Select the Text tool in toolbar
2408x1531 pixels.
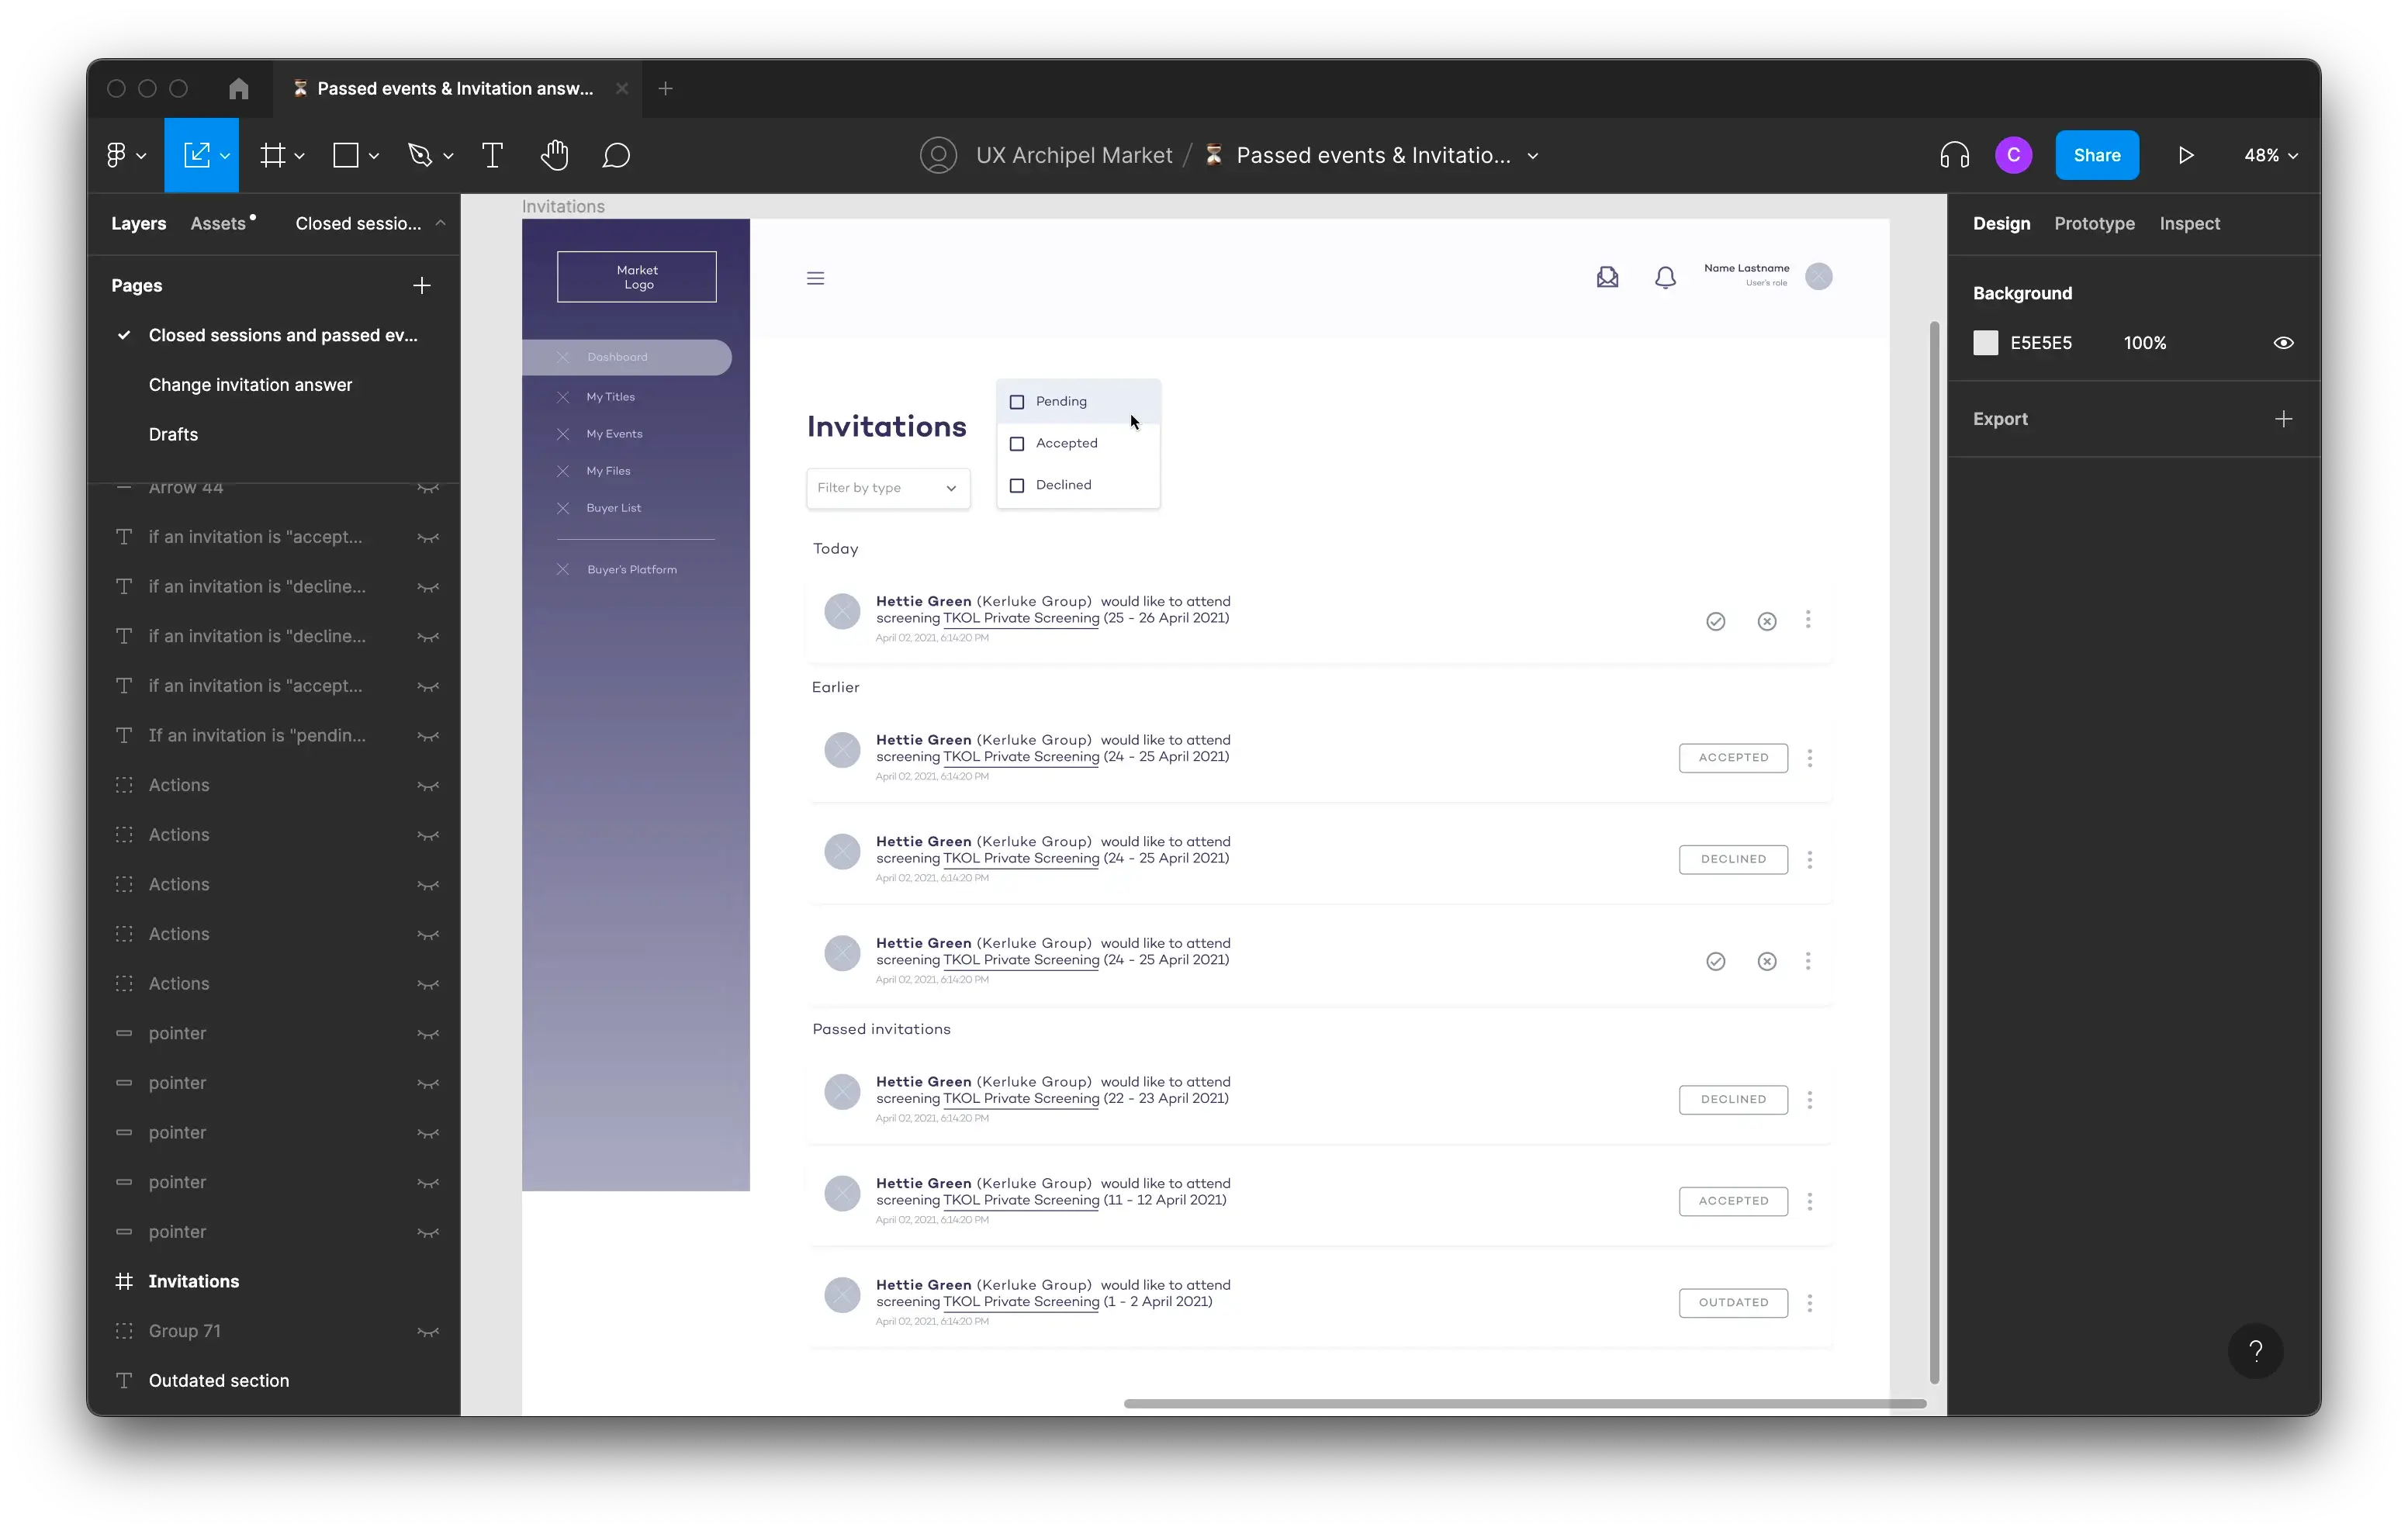(x=492, y=155)
